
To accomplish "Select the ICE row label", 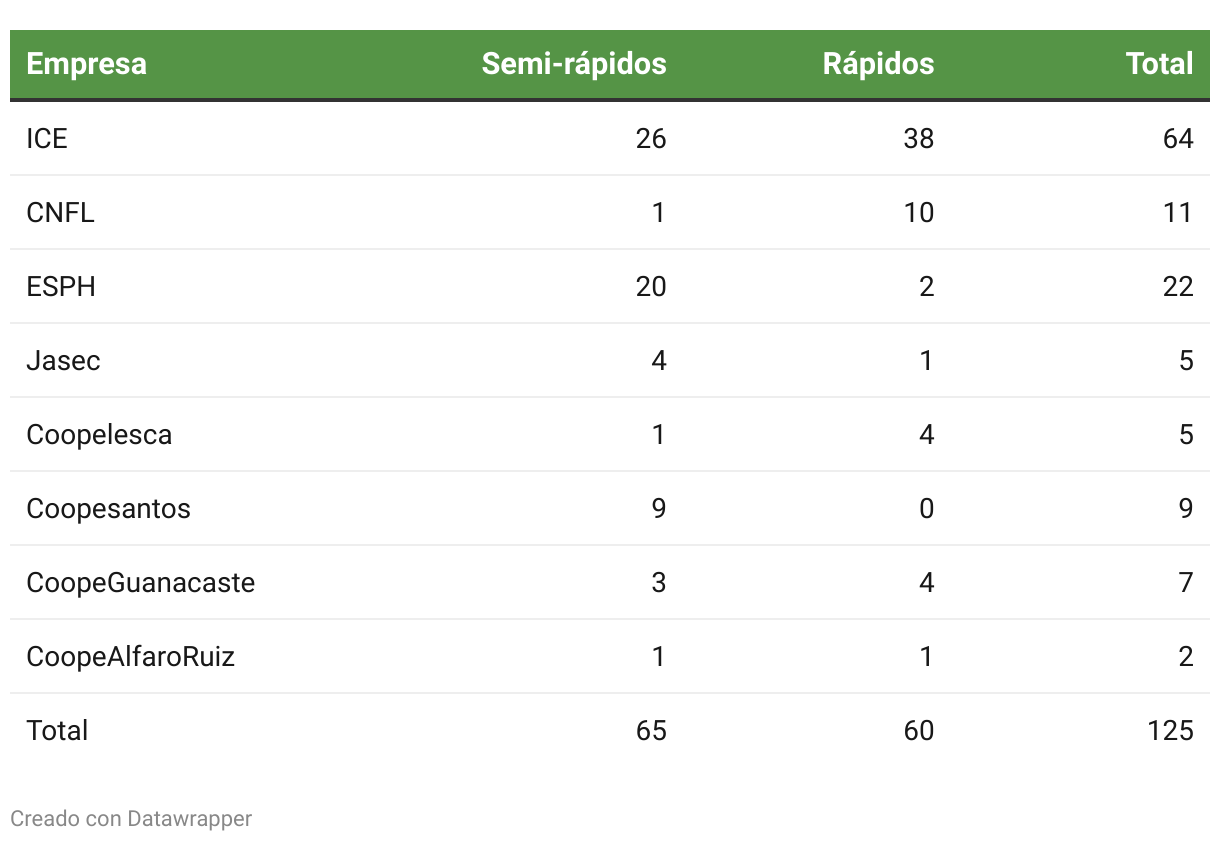I will coord(47,139).
